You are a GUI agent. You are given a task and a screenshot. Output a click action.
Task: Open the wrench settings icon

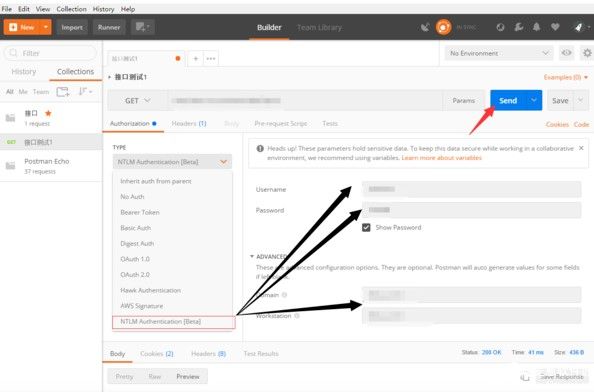tap(518, 27)
